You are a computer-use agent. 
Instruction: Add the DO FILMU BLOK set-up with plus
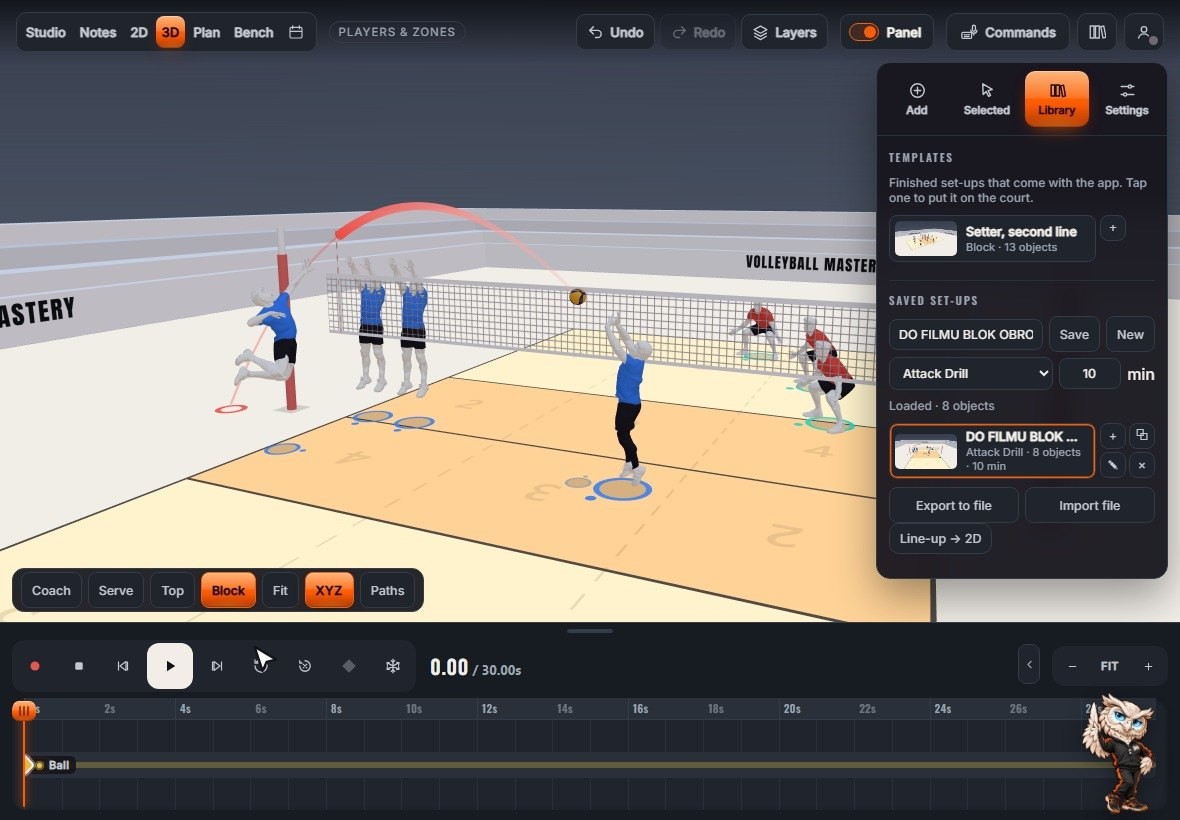point(1113,436)
